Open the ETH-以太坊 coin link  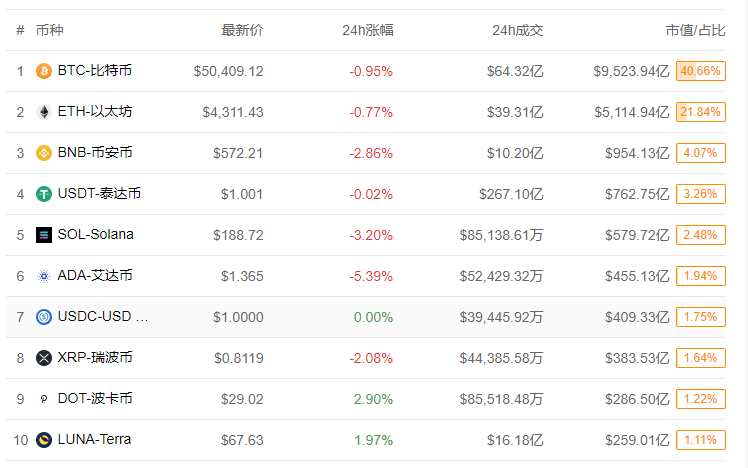click(94, 112)
